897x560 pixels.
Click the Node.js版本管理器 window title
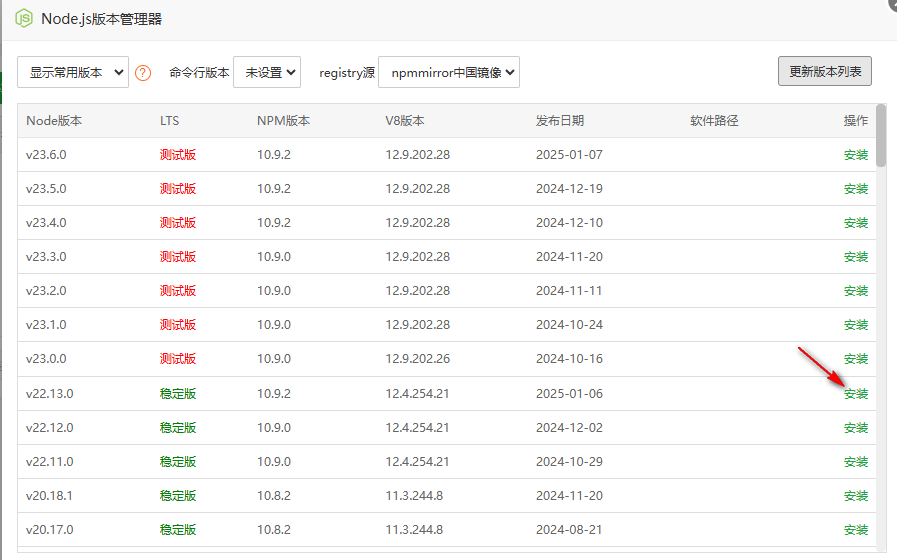pos(102,19)
